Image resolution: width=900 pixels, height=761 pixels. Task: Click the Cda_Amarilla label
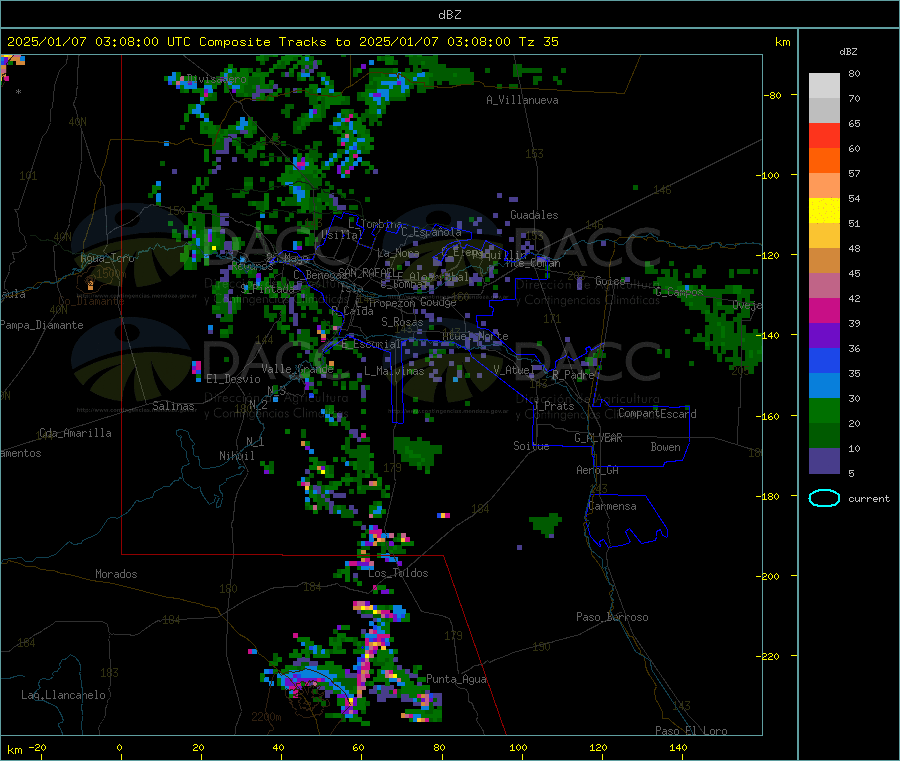(75, 433)
